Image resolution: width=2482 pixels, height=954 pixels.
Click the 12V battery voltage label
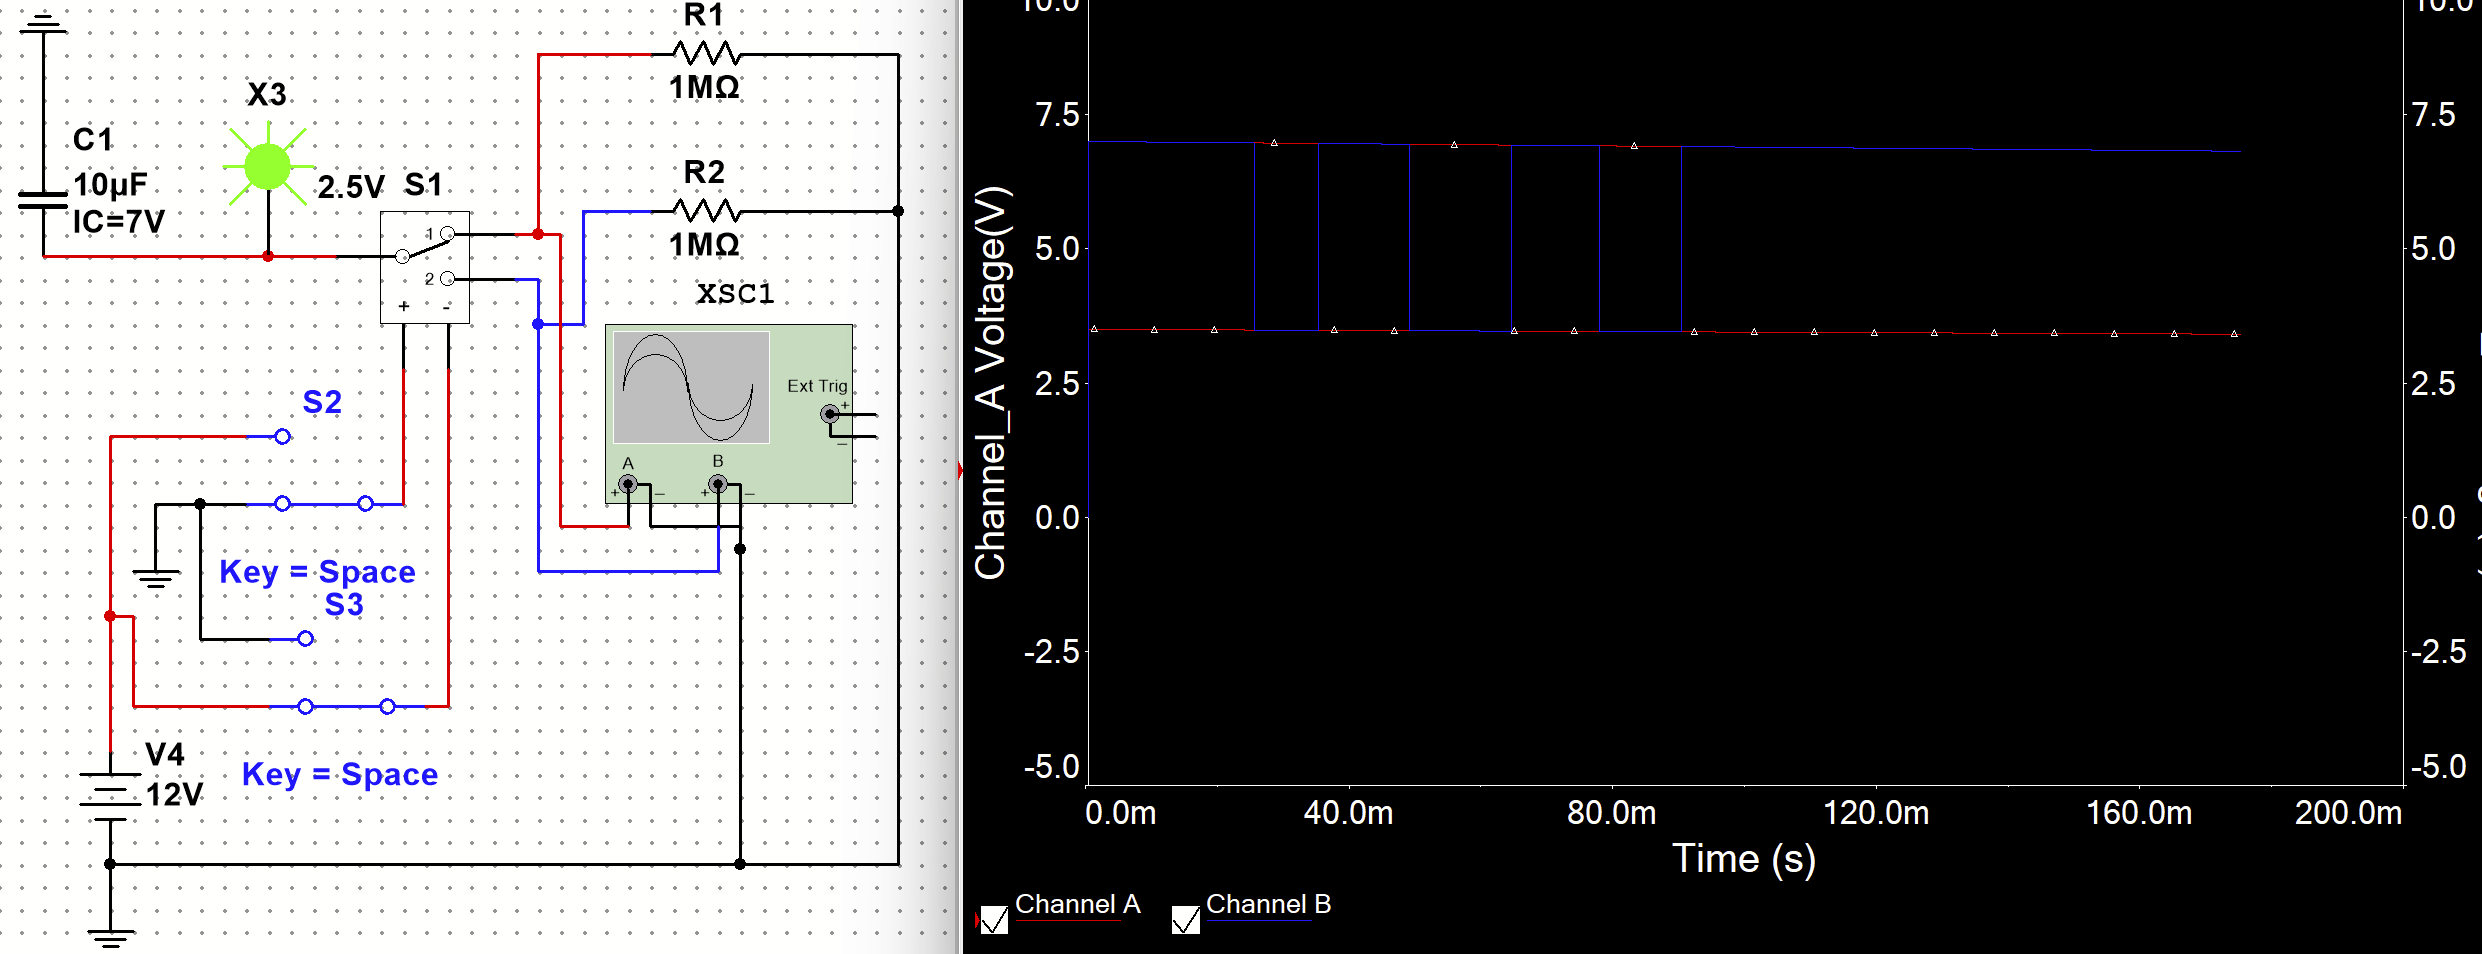[x=174, y=795]
